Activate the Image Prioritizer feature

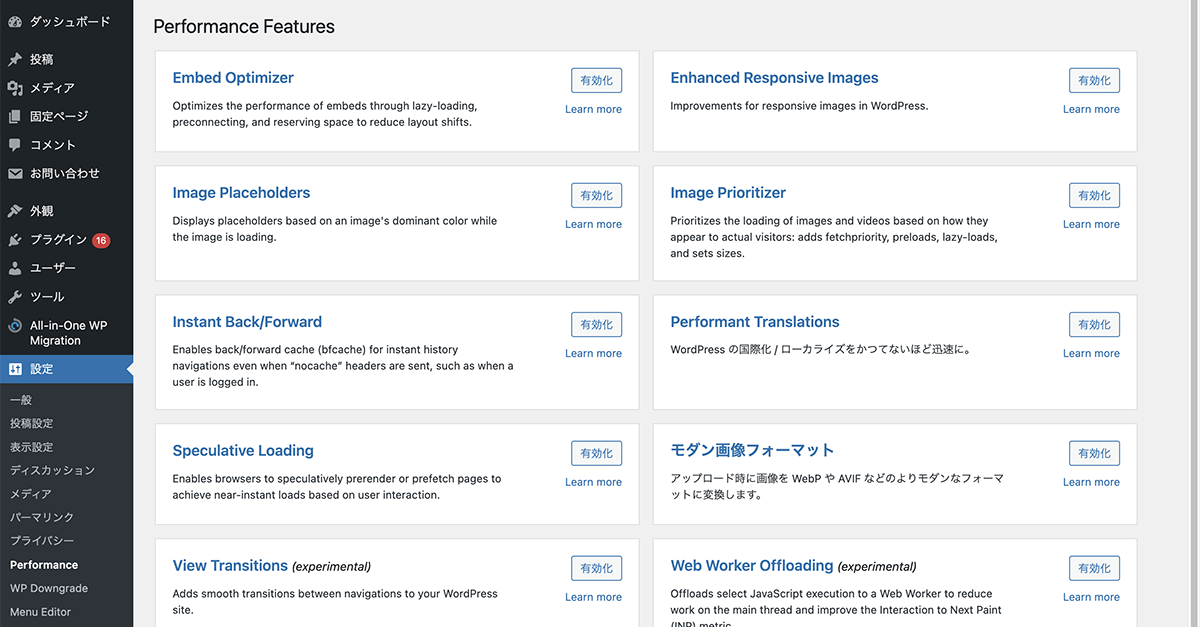click(1094, 196)
